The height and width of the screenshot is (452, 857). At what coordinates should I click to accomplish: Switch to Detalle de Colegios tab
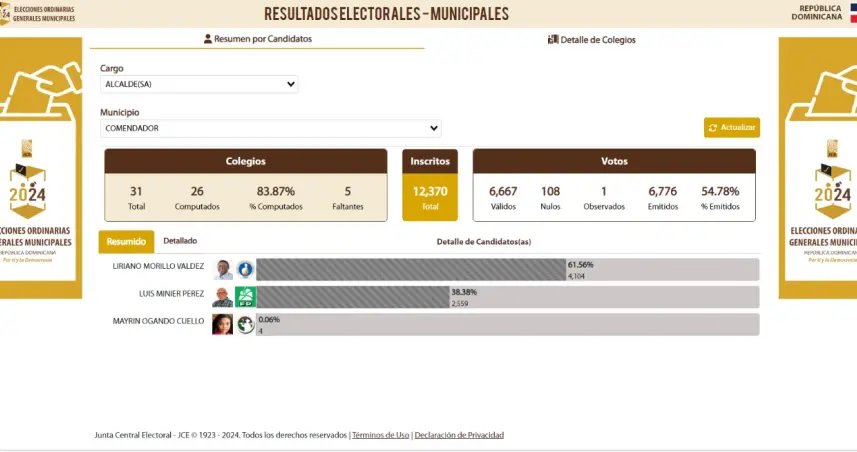pos(592,40)
